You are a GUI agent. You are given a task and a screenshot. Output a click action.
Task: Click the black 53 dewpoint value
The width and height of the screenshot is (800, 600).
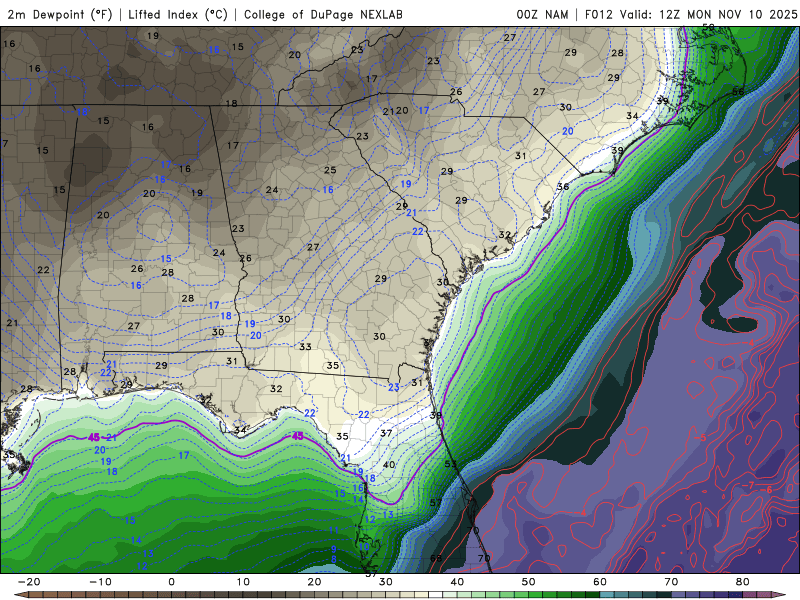[451, 464]
